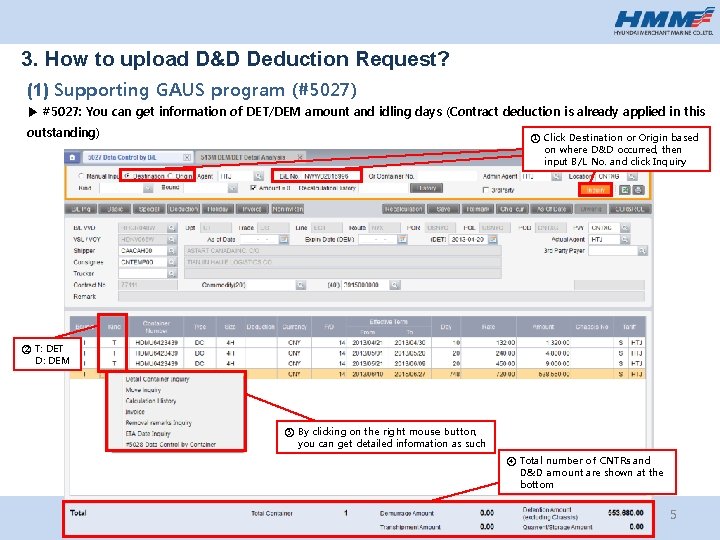Screen dimensions: 720x540
Task: Choose #5028 Data Control by Container entry
Action: click(170, 444)
